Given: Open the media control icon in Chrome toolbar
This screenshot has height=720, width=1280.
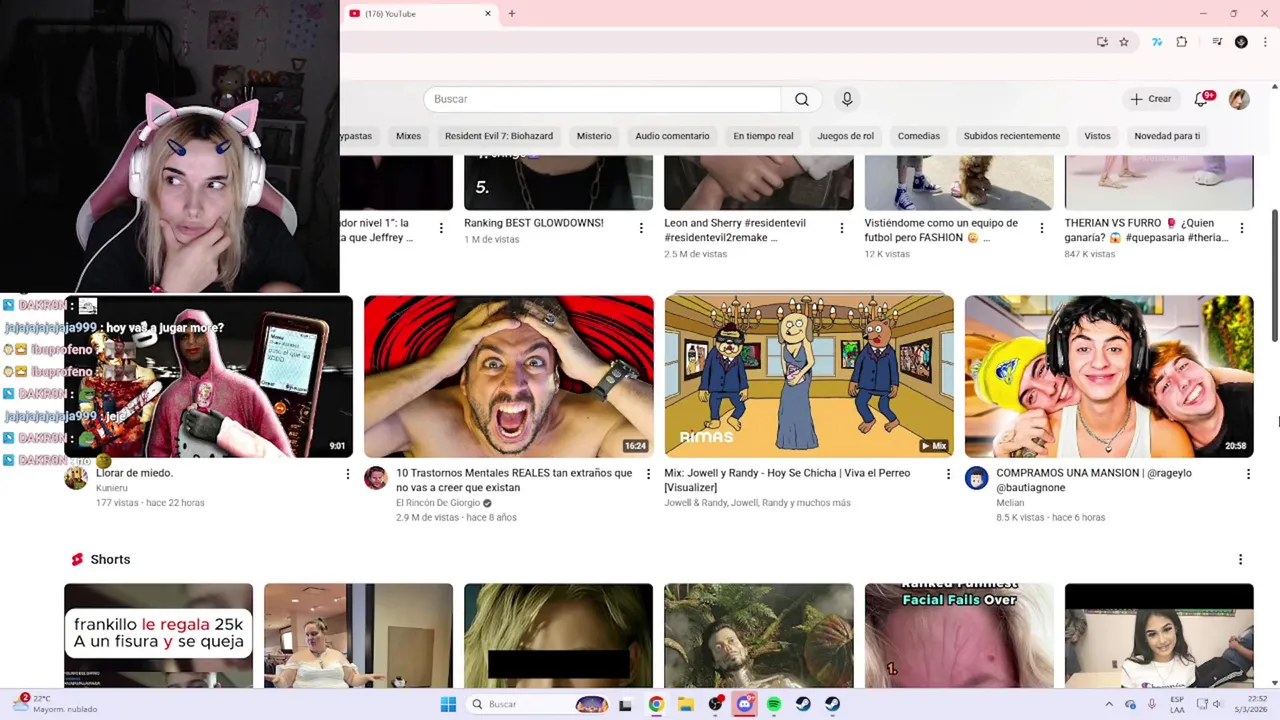Looking at the screenshot, I should pyautogui.click(x=1217, y=42).
